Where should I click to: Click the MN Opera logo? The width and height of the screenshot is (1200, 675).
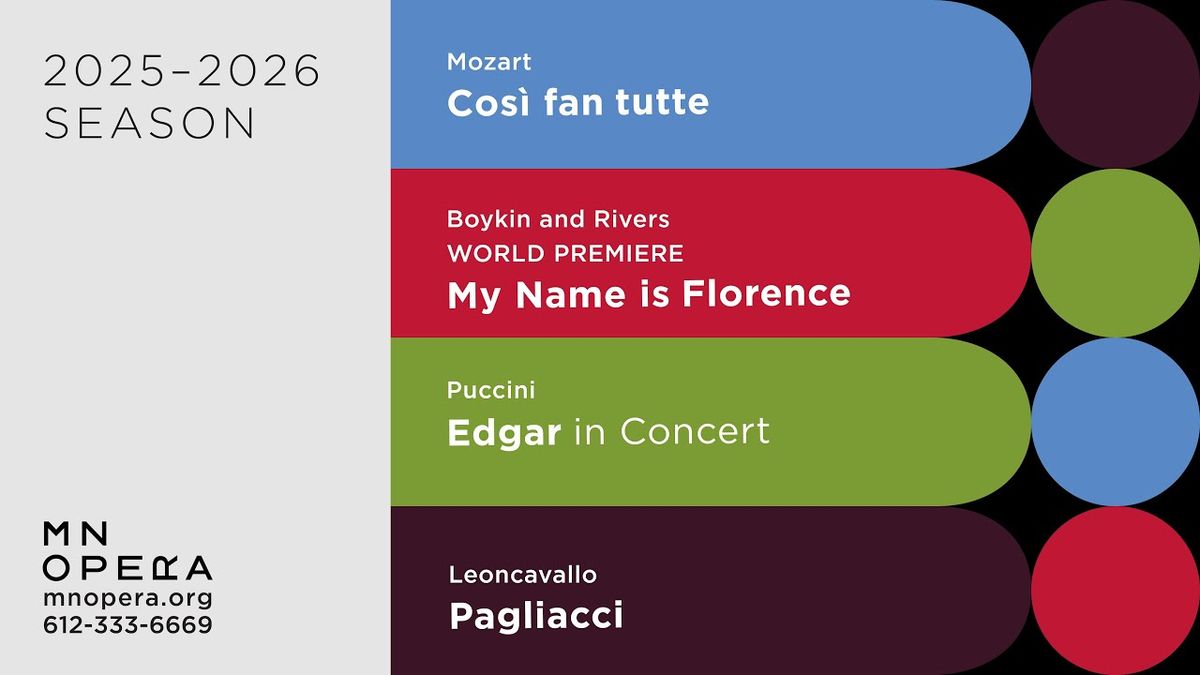pos(127,550)
